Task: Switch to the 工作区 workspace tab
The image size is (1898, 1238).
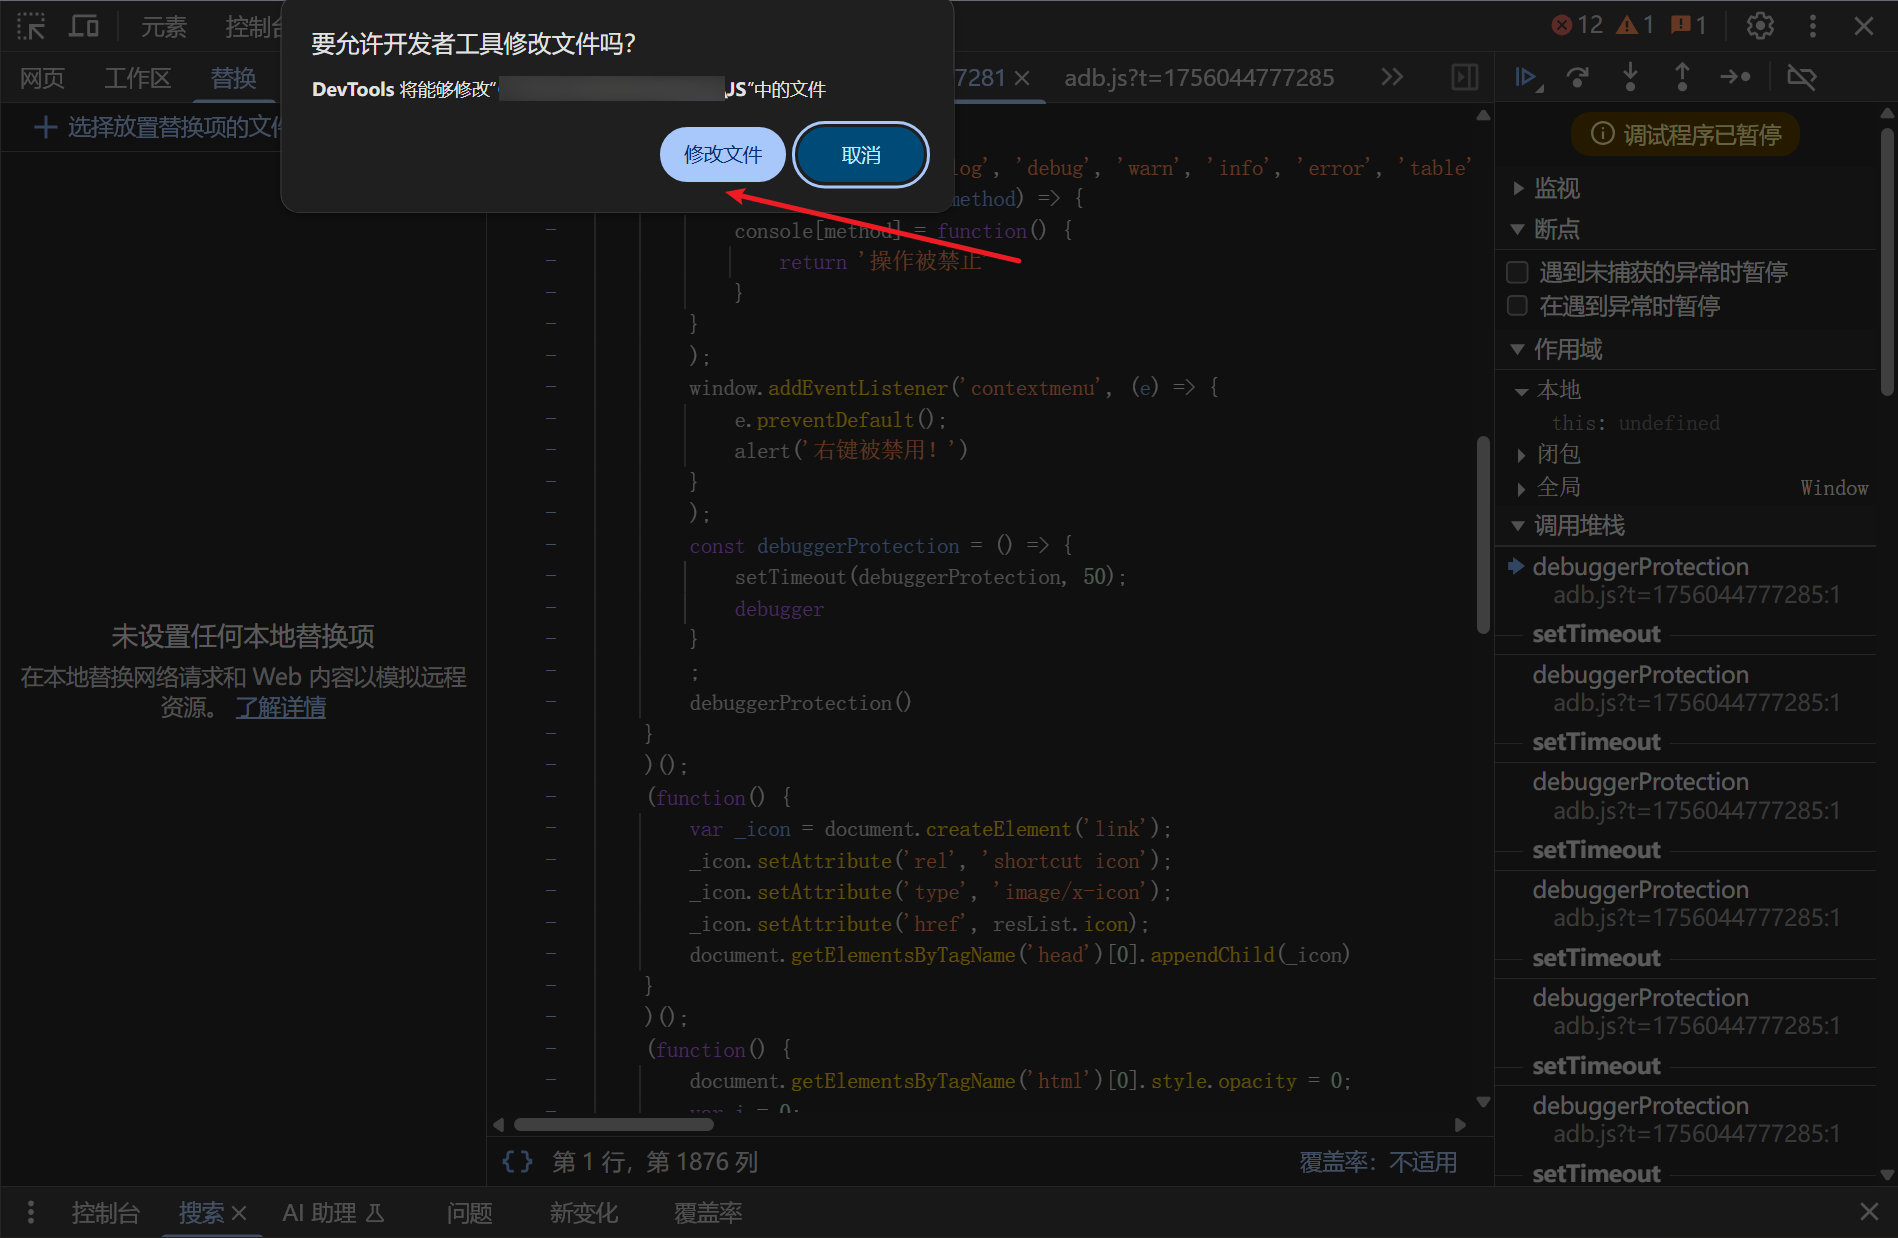Action: (137, 78)
